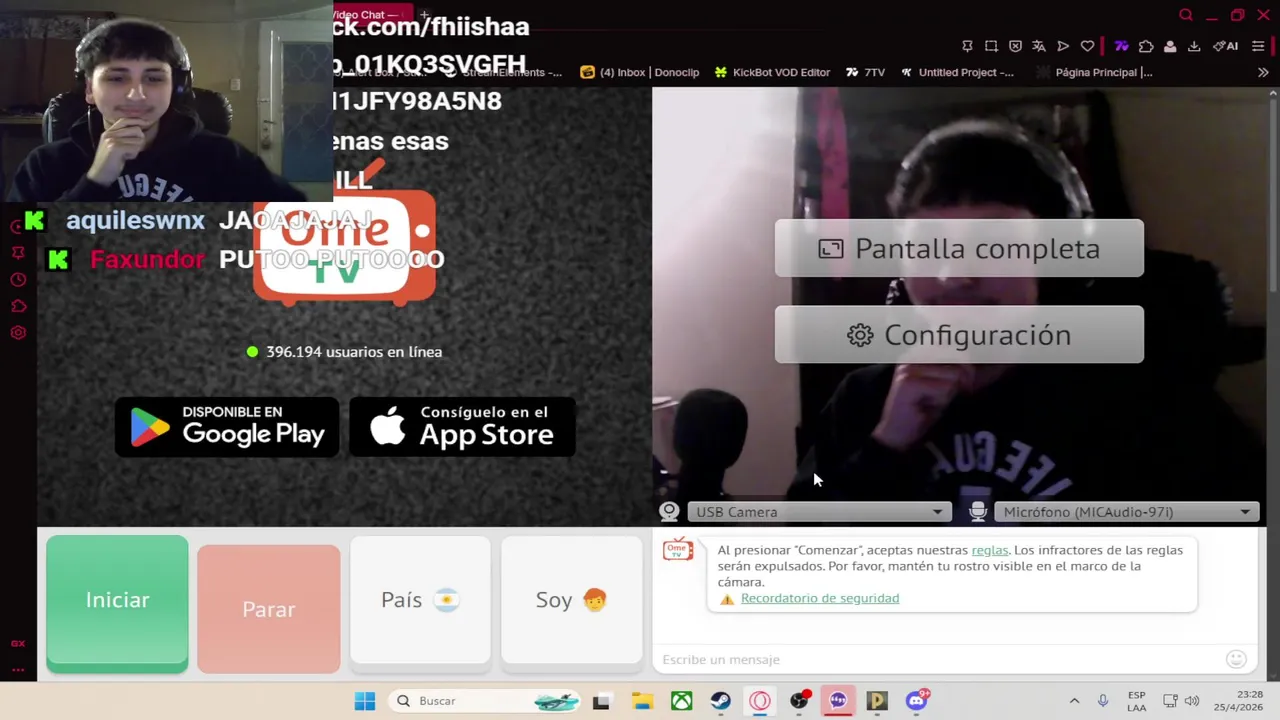1280x720 pixels.
Task: Open the KickBot VOD Editor bookmark
Action: pyautogui.click(x=772, y=72)
